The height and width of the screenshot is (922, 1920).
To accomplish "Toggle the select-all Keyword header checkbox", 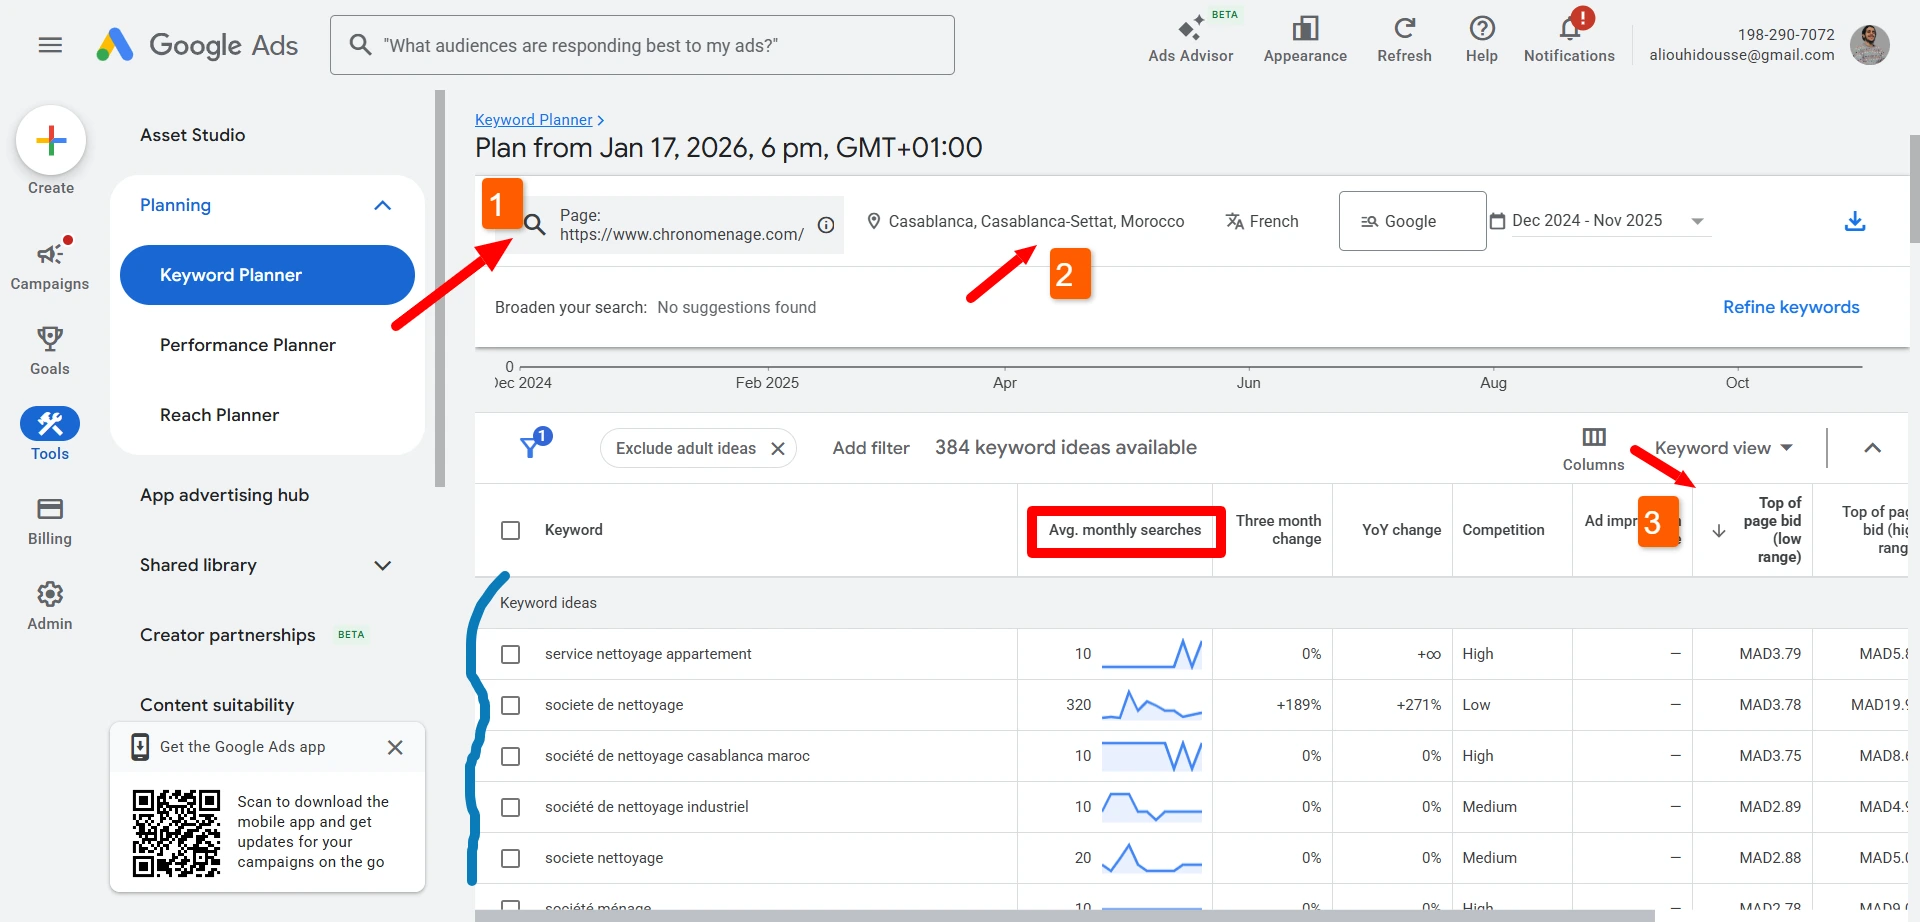I will tap(511, 530).
